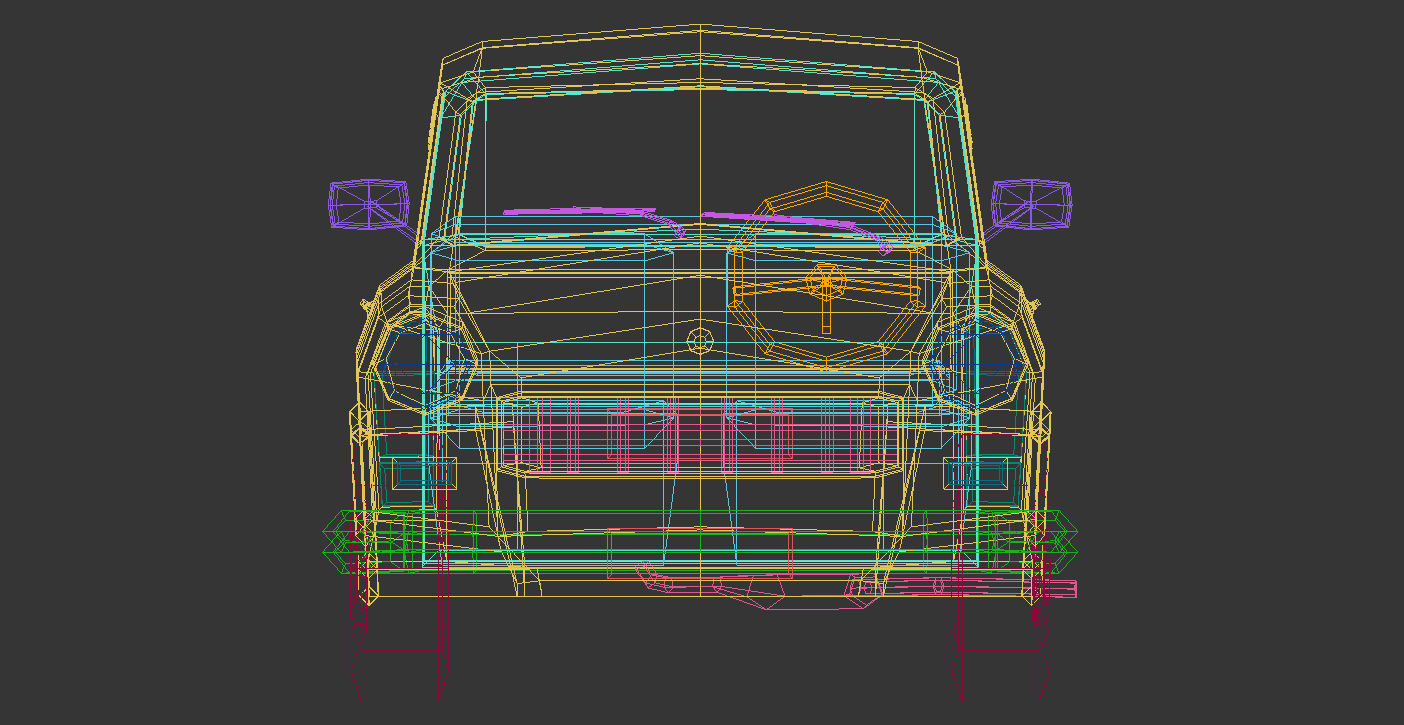Screen dimensions: 1404x725
Task: Click the orange steering wheel rim
Action: pyautogui.click(x=826, y=276)
